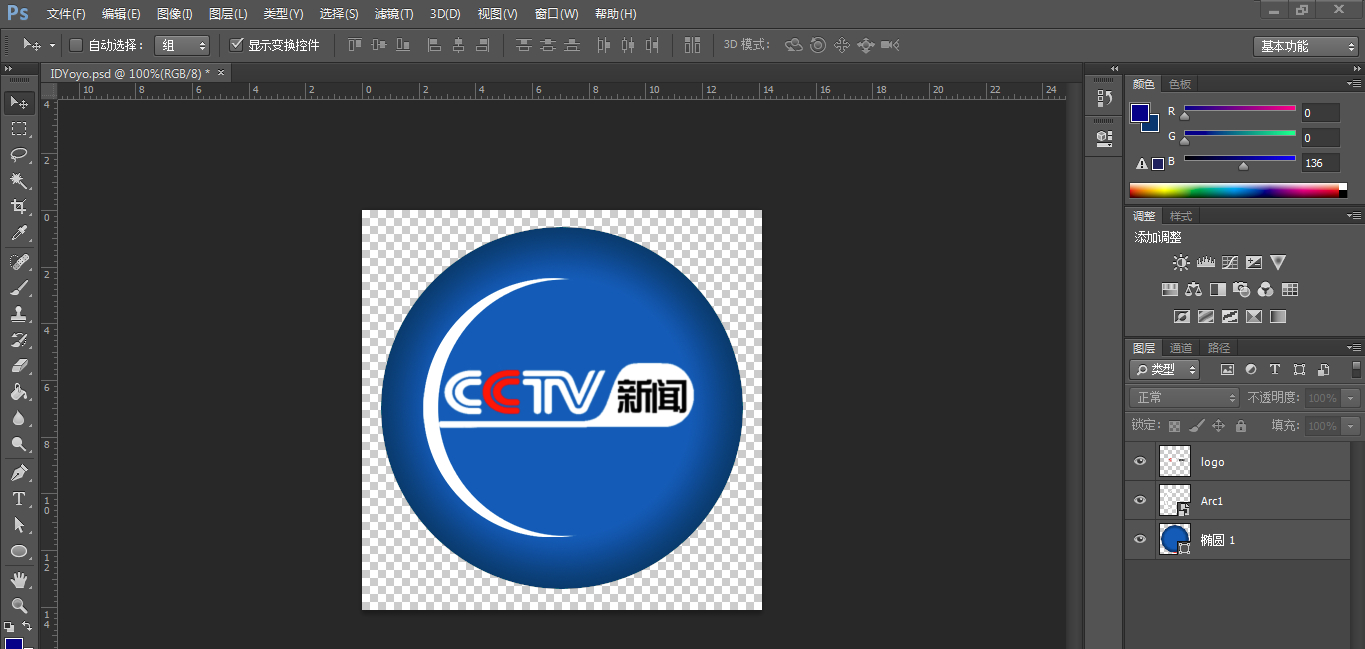Image resolution: width=1365 pixels, height=649 pixels.
Task: Click foreground color swatch in Color panel
Action: 1141,113
